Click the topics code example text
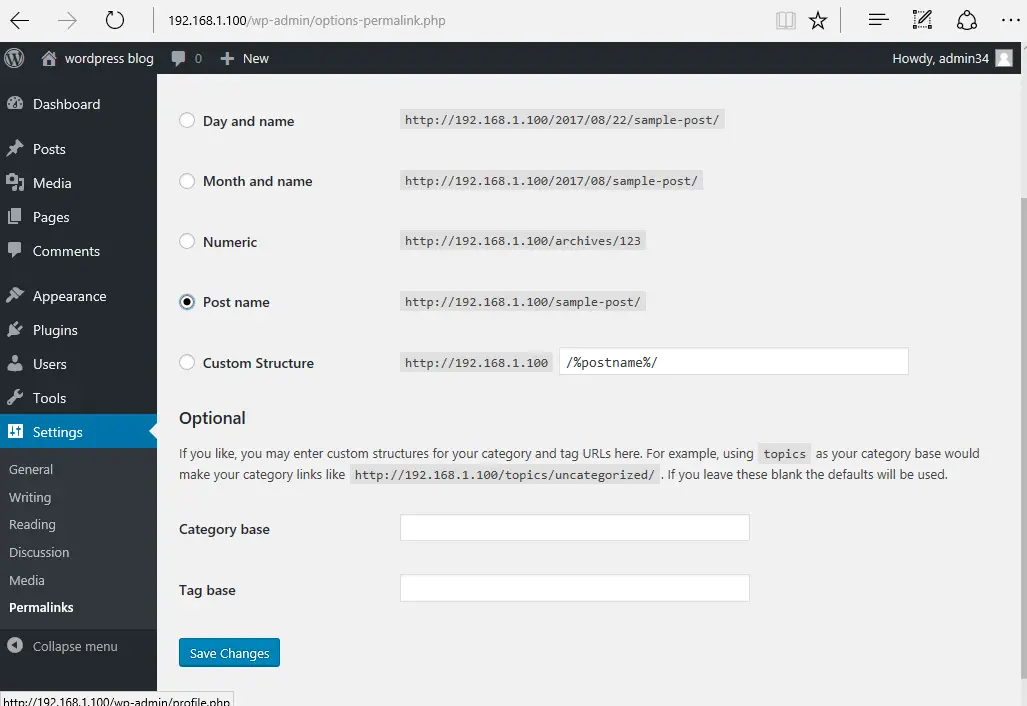 click(785, 454)
